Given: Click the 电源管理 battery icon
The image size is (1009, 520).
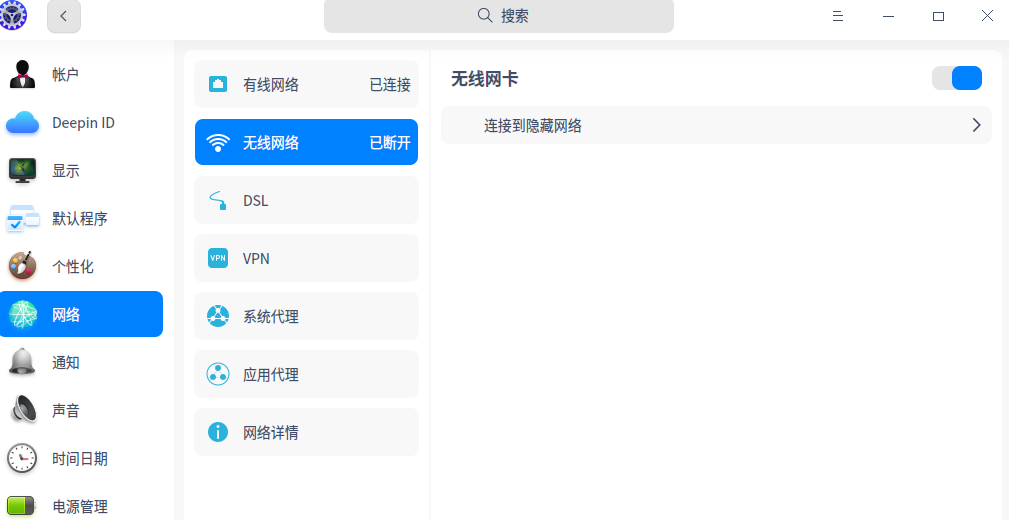Looking at the screenshot, I should [23, 506].
